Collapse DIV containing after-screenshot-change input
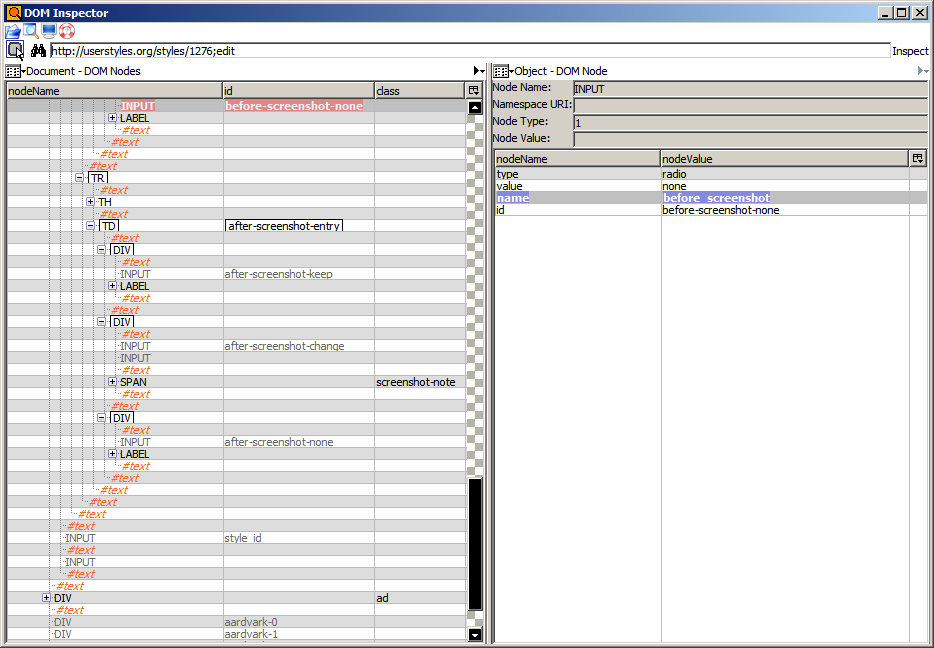This screenshot has width=934, height=648. 101,322
